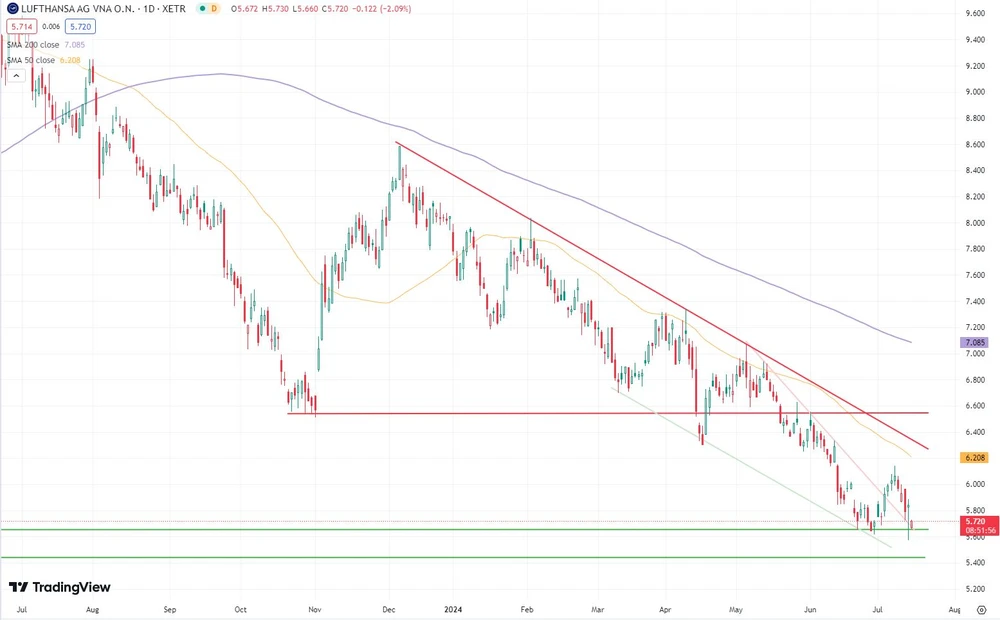The image size is (1000, 620).
Task: Click the current price label 5.720 on scale
Action: (975, 521)
